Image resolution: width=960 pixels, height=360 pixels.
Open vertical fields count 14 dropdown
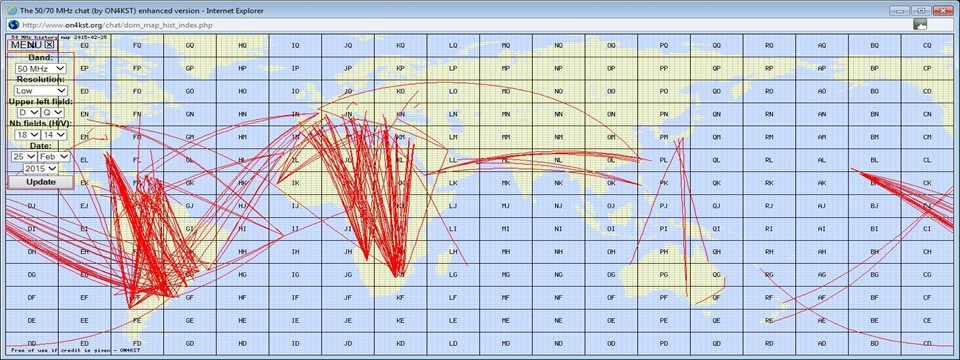[x=53, y=135]
